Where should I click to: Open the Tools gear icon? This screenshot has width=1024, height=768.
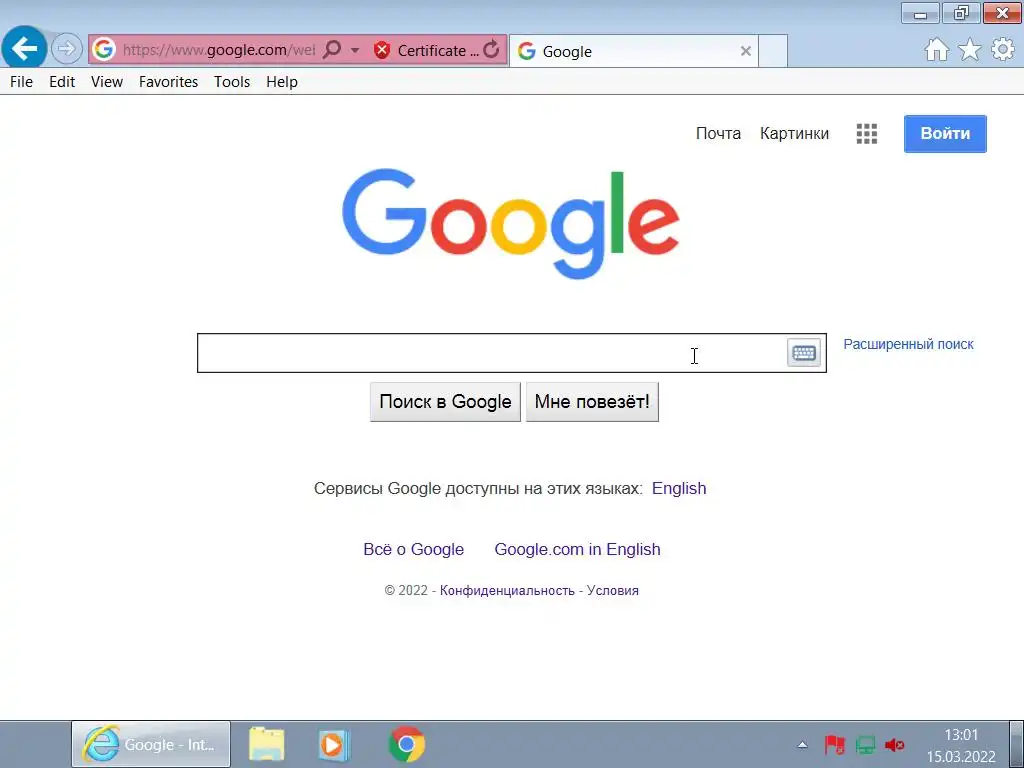tap(1003, 50)
